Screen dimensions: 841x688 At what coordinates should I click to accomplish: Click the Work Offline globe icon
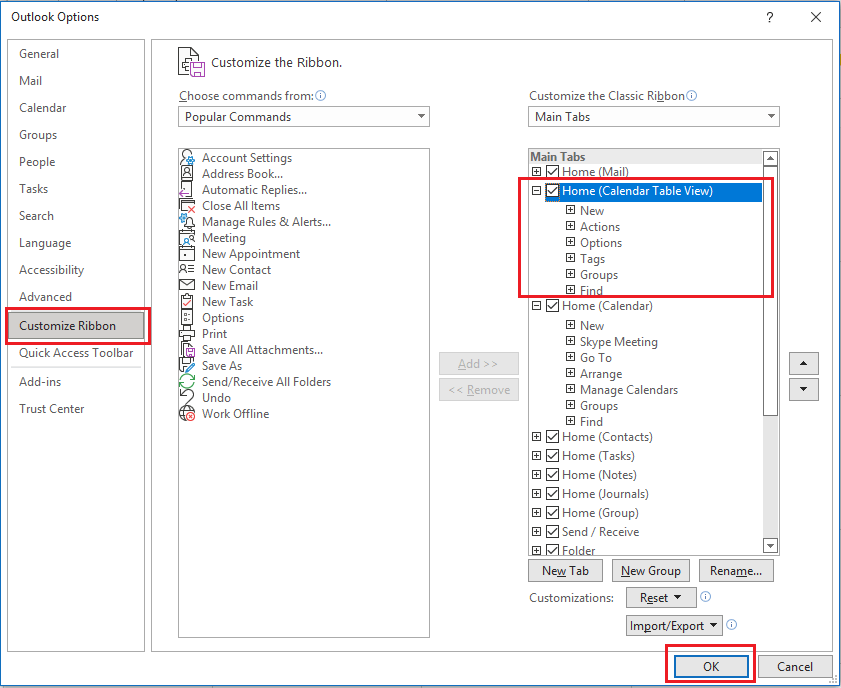pyautogui.click(x=187, y=414)
